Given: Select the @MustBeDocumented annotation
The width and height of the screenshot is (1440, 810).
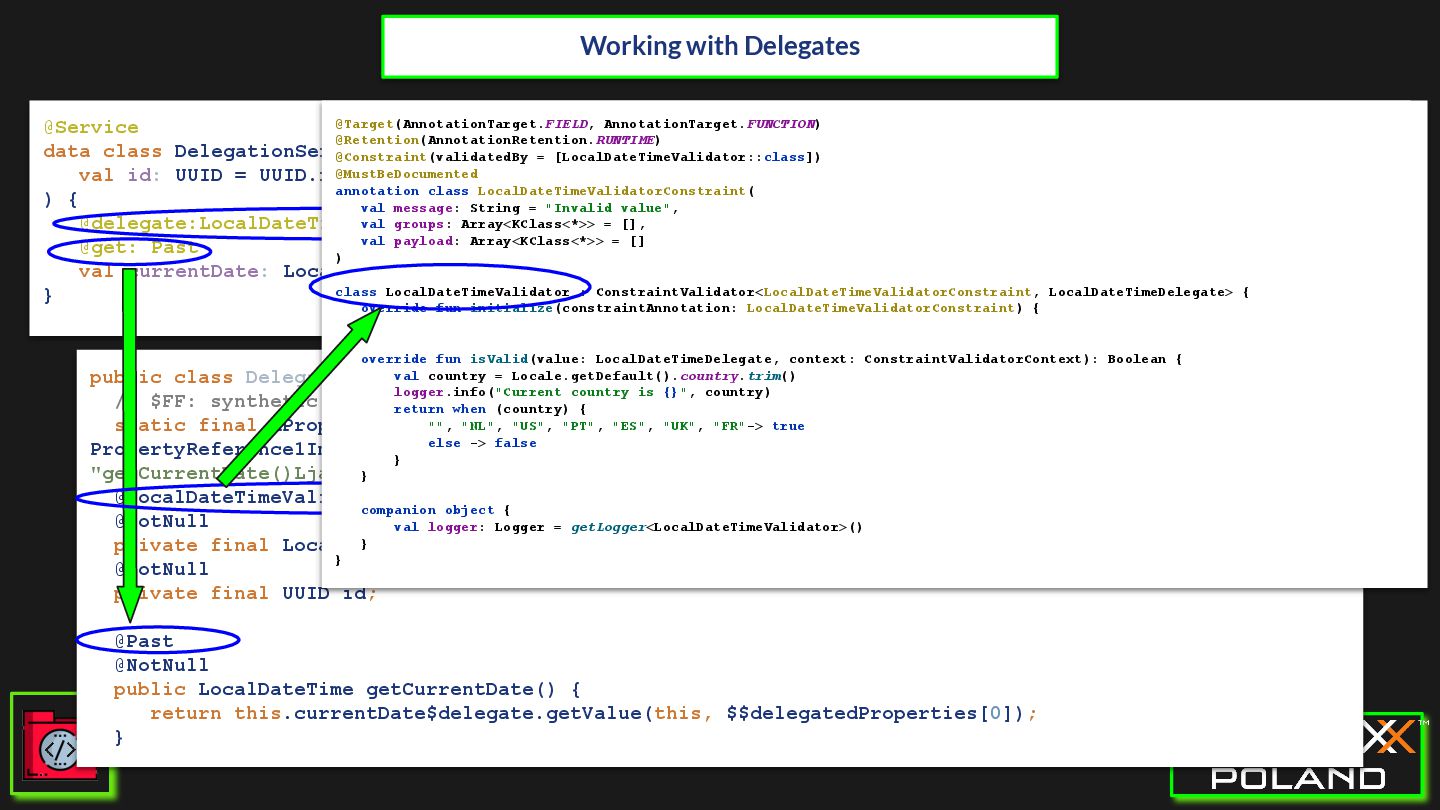Looking at the screenshot, I should click(406, 174).
